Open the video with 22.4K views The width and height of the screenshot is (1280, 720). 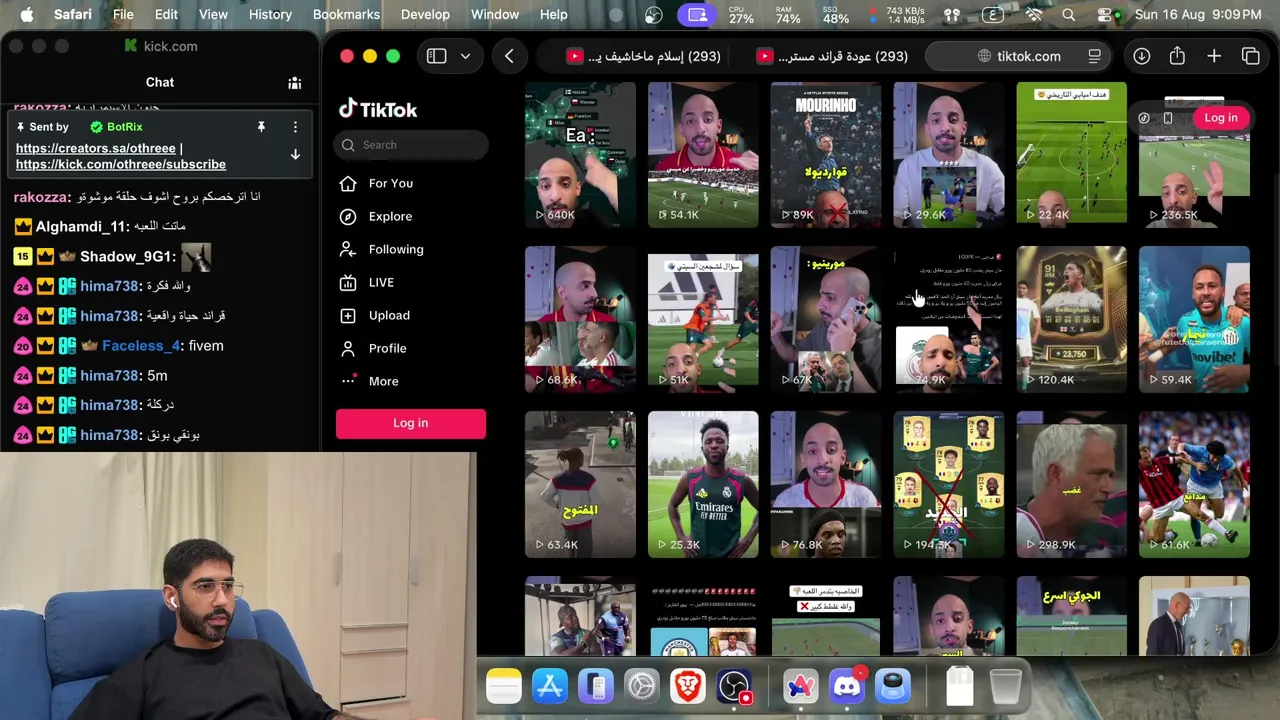click(1071, 155)
